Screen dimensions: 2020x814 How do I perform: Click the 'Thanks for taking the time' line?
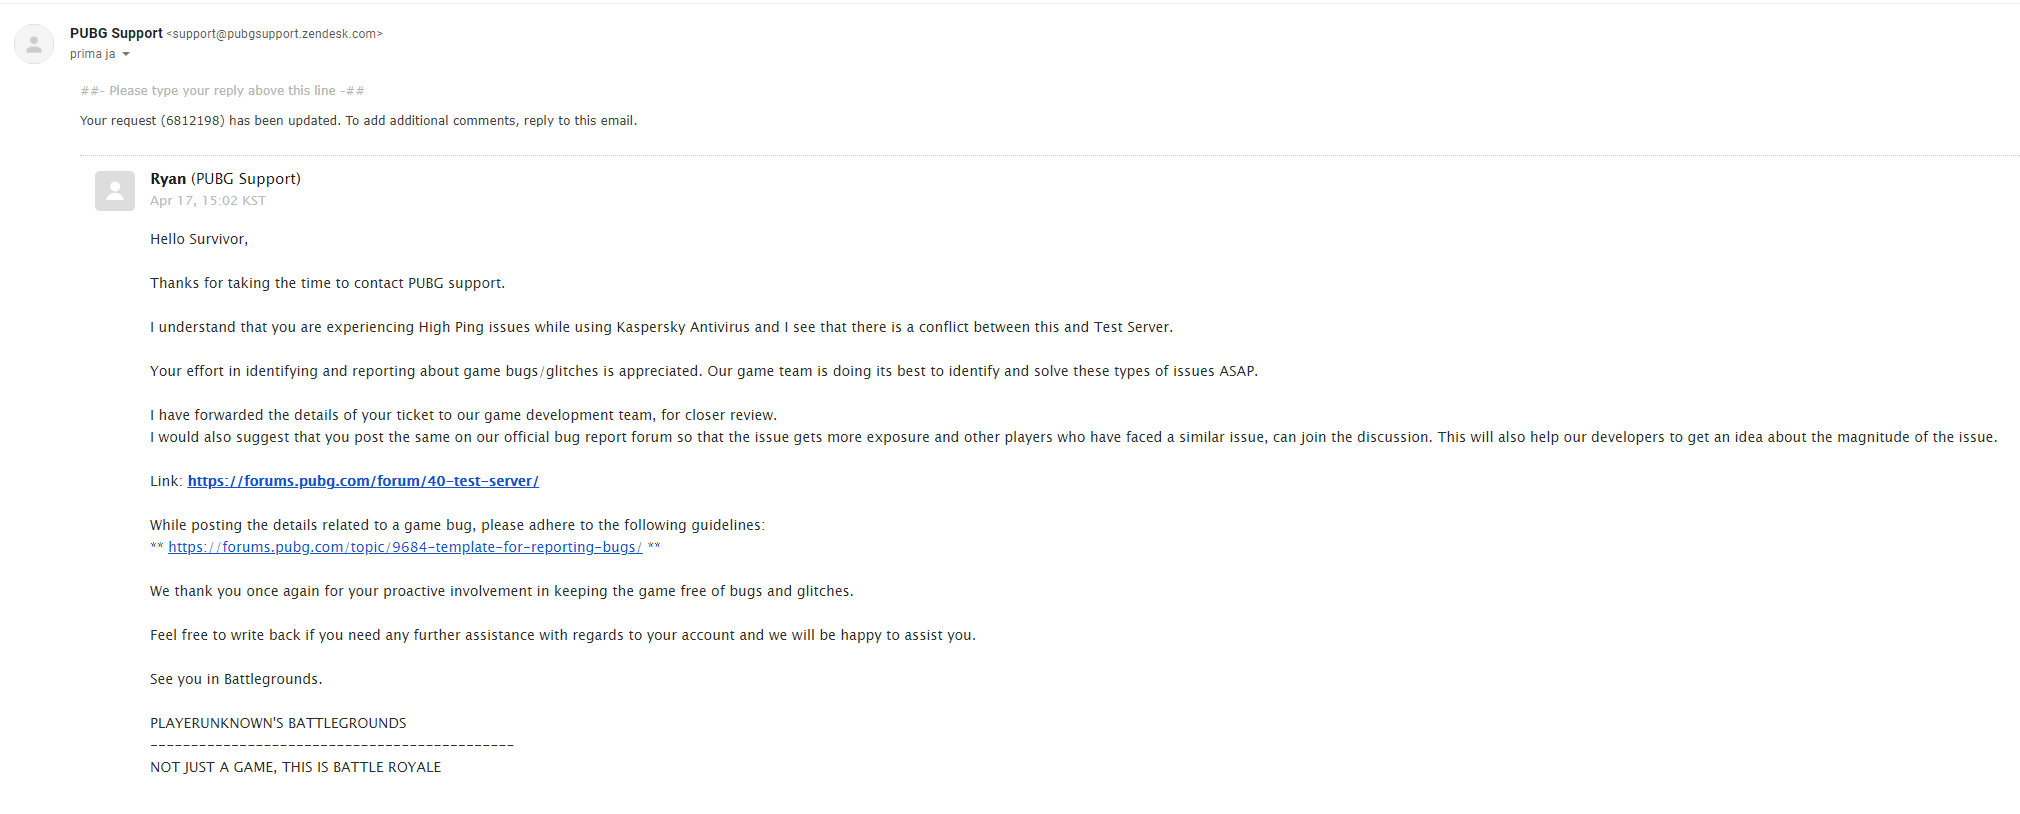[327, 283]
